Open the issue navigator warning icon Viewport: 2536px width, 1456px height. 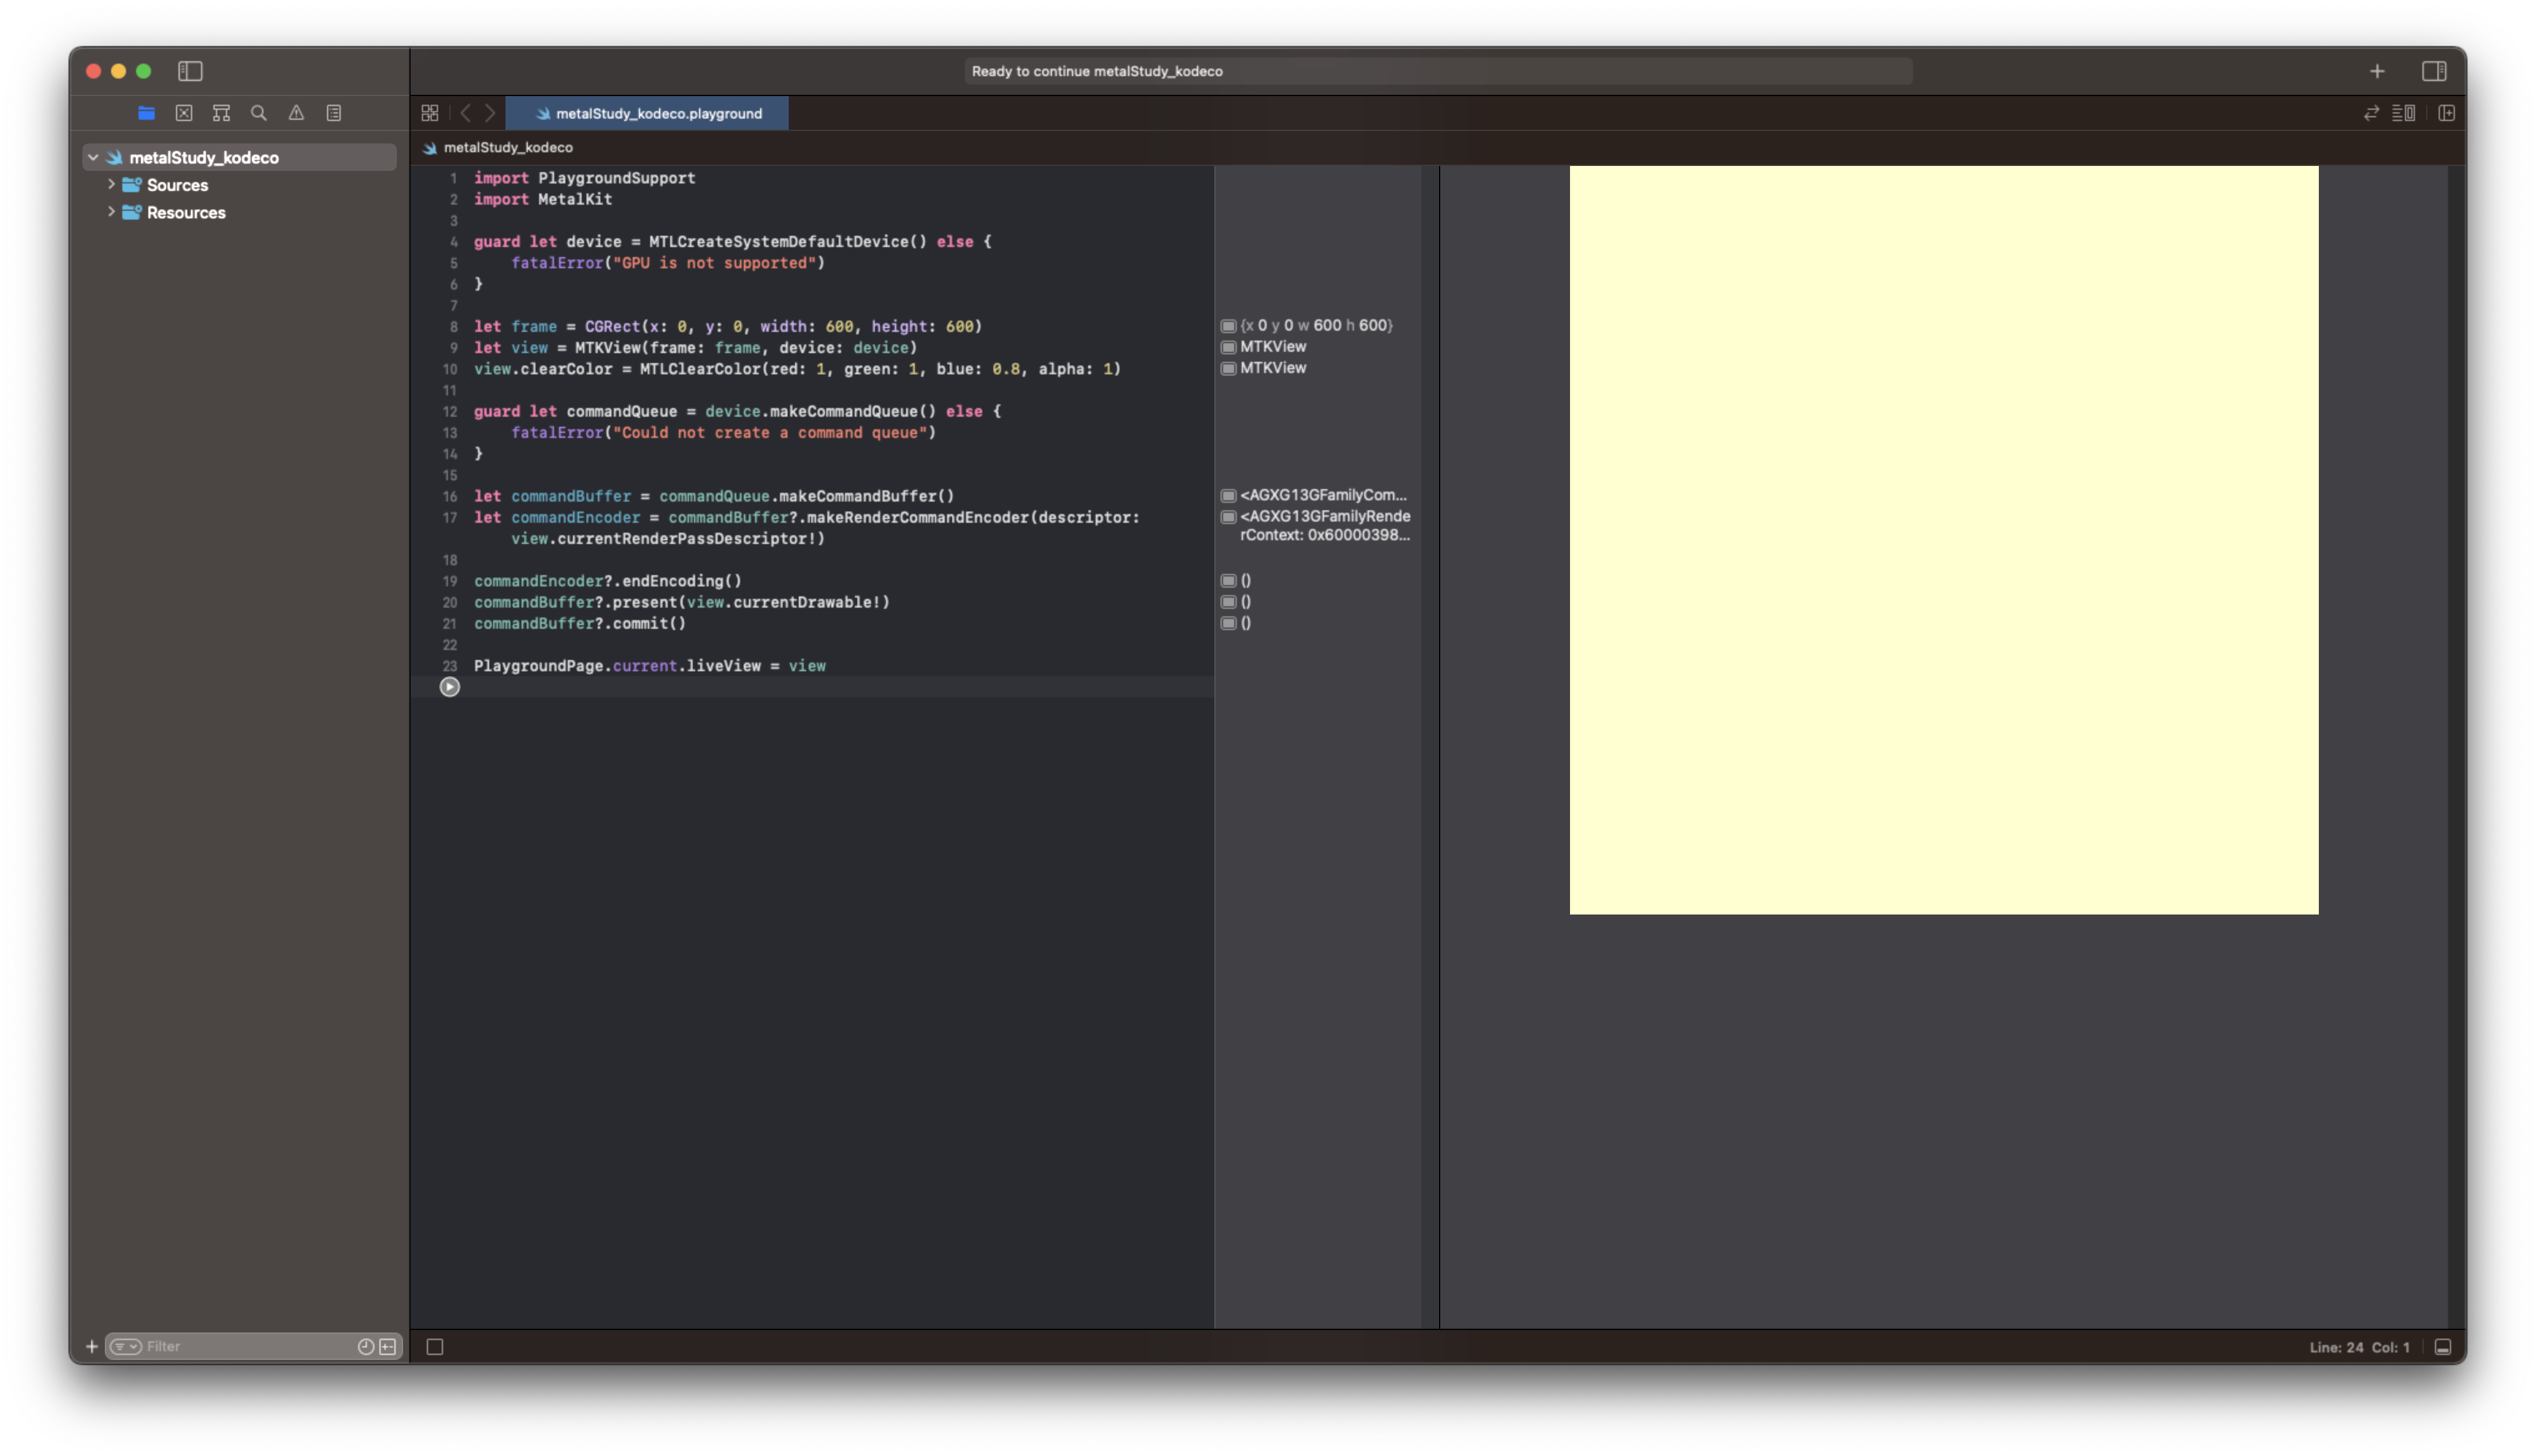click(x=296, y=113)
